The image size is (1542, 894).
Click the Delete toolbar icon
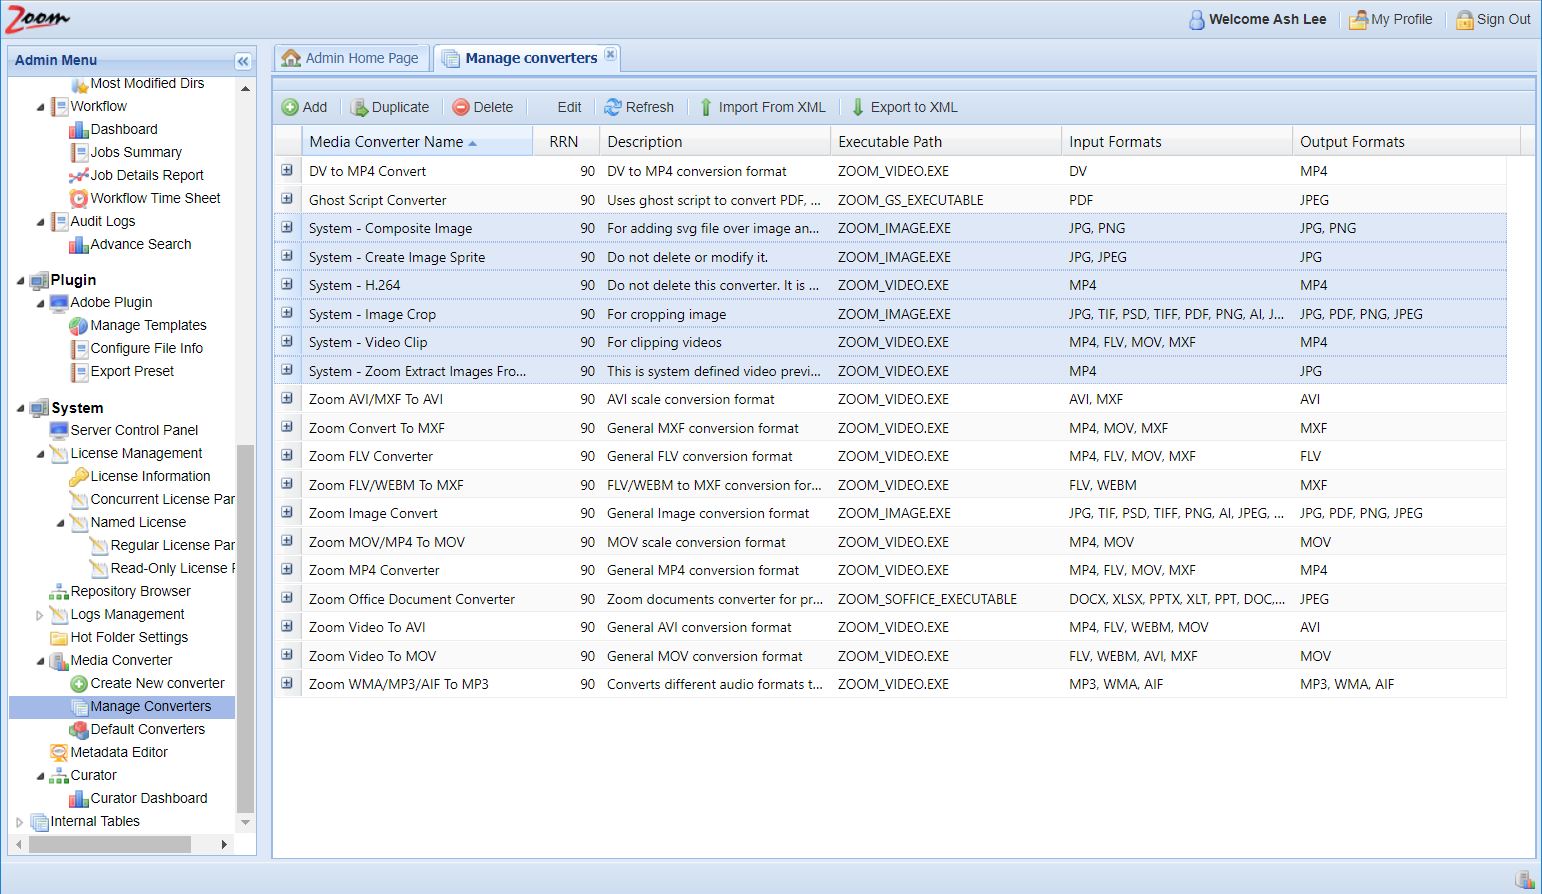[x=461, y=107]
